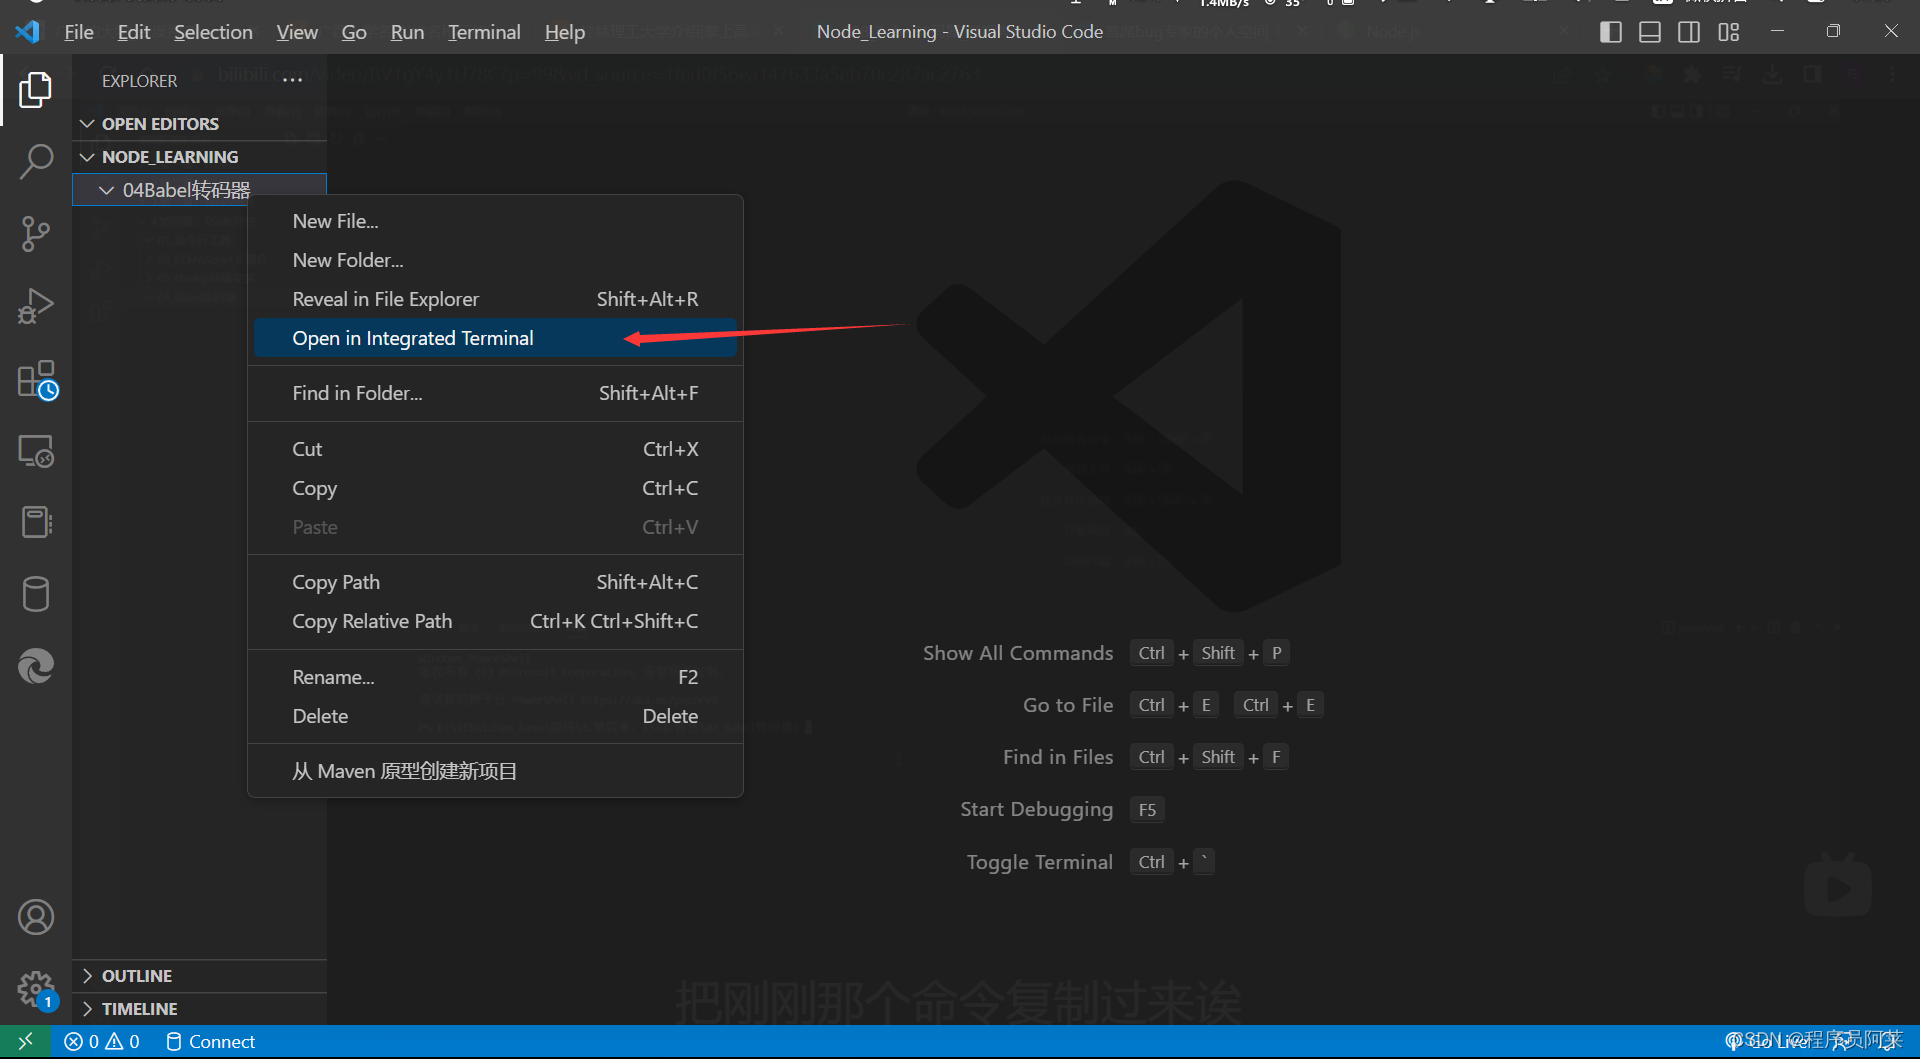Click the Go to File label
The height and width of the screenshot is (1059, 1920).
[x=1068, y=705]
